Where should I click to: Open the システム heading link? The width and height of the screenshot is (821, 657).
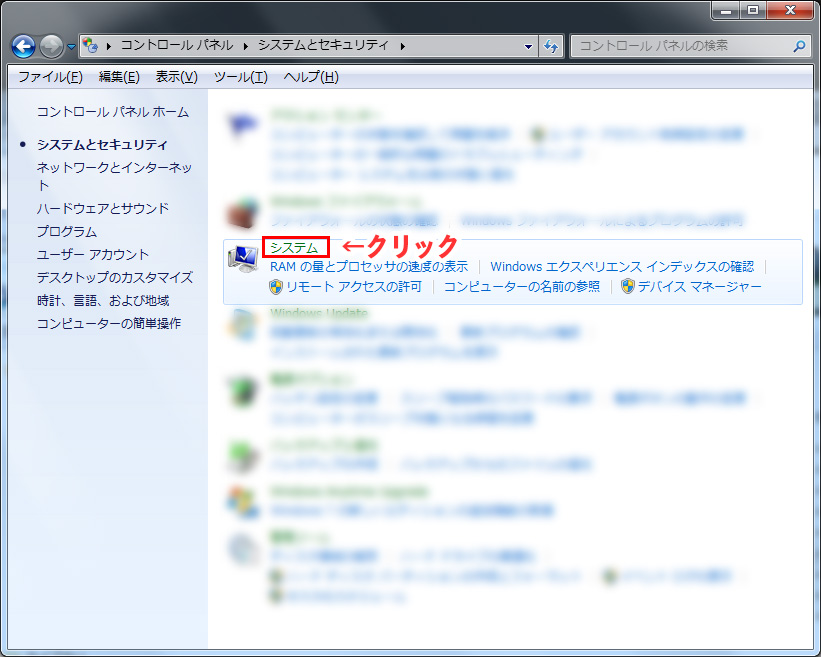[294, 248]
